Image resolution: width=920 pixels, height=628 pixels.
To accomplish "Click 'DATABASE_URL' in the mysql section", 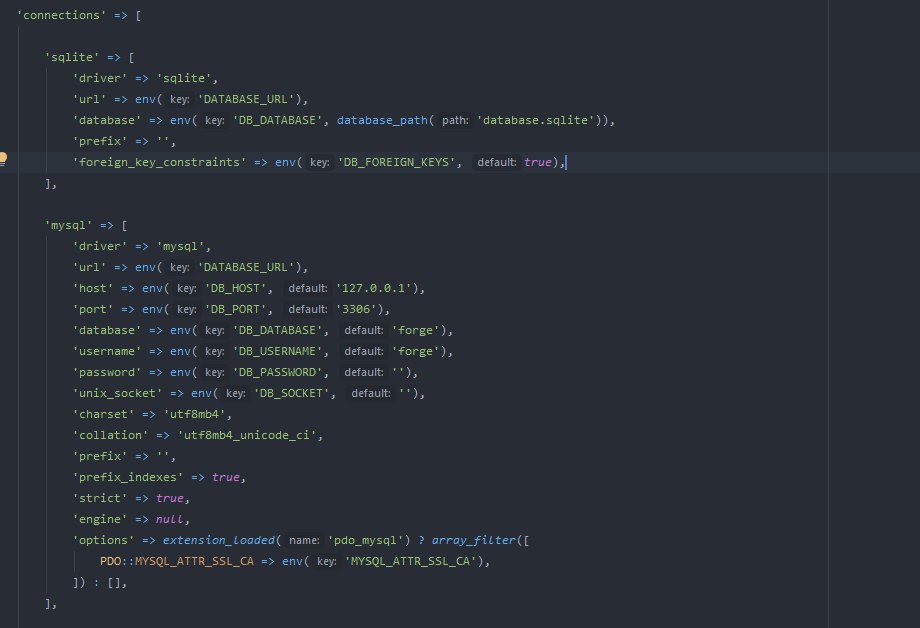I will pyautogui.click(x=245, y=267).
